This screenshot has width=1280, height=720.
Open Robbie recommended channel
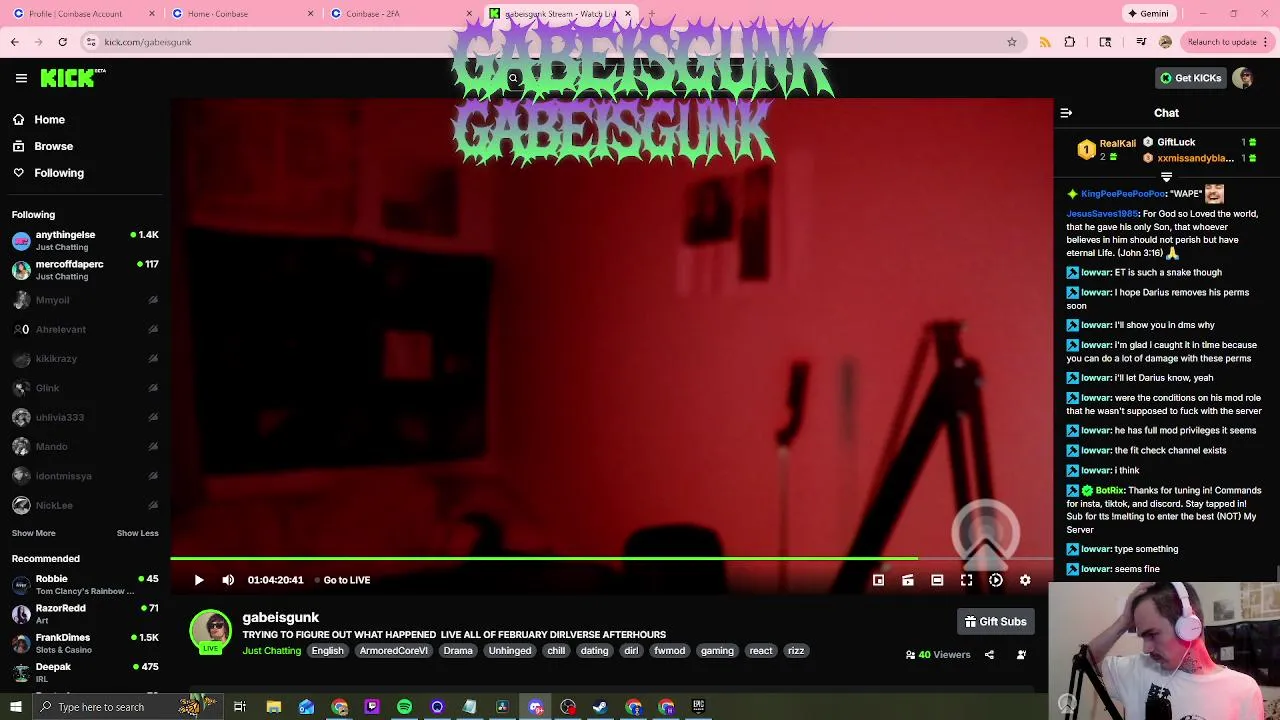click(x=85, y=585)
